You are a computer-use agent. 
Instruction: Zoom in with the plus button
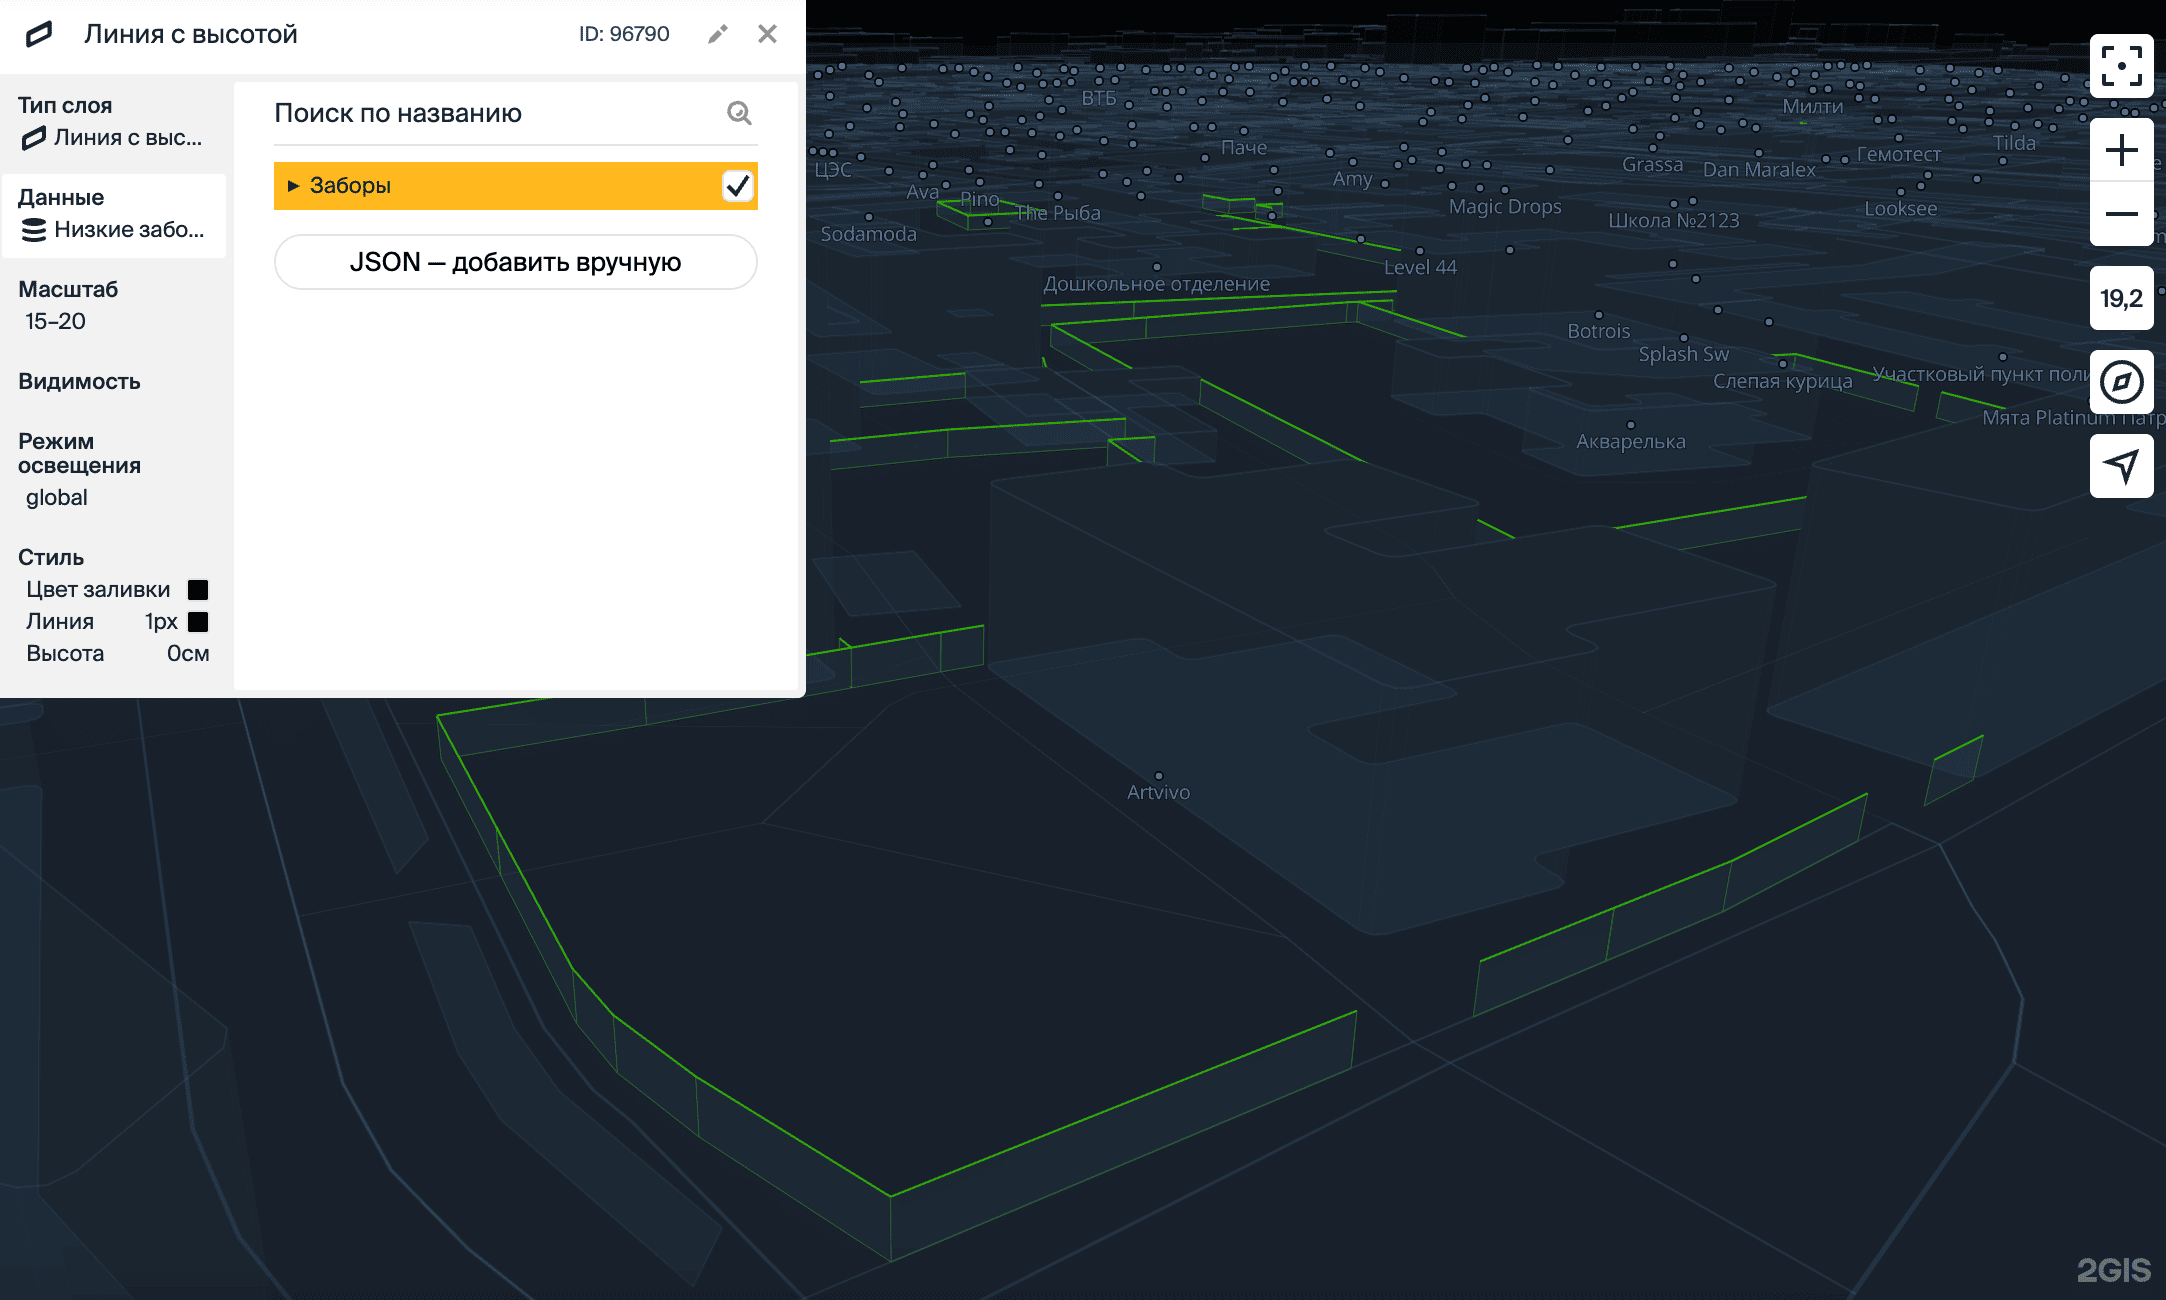pos(2121,151)
